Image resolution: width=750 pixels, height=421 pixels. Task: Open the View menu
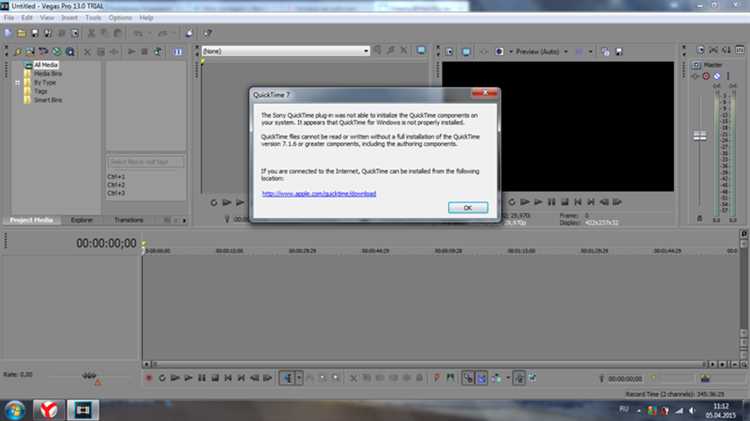tap(47, 18)
